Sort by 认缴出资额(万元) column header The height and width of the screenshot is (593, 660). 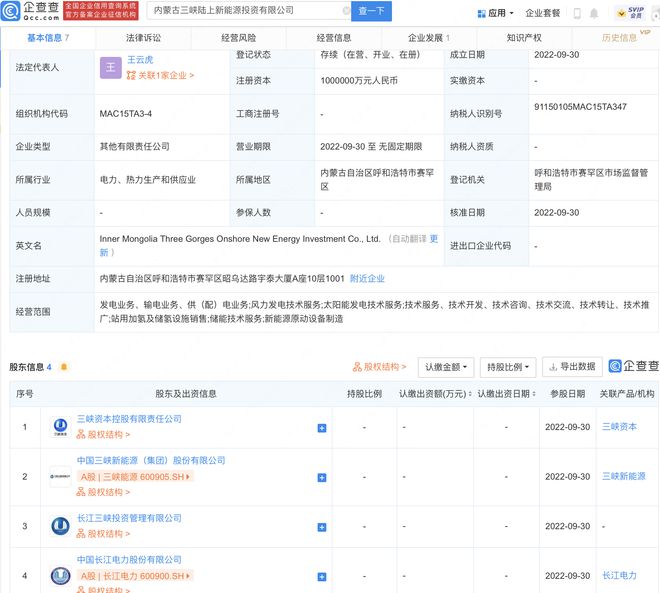tap(434, 394)
